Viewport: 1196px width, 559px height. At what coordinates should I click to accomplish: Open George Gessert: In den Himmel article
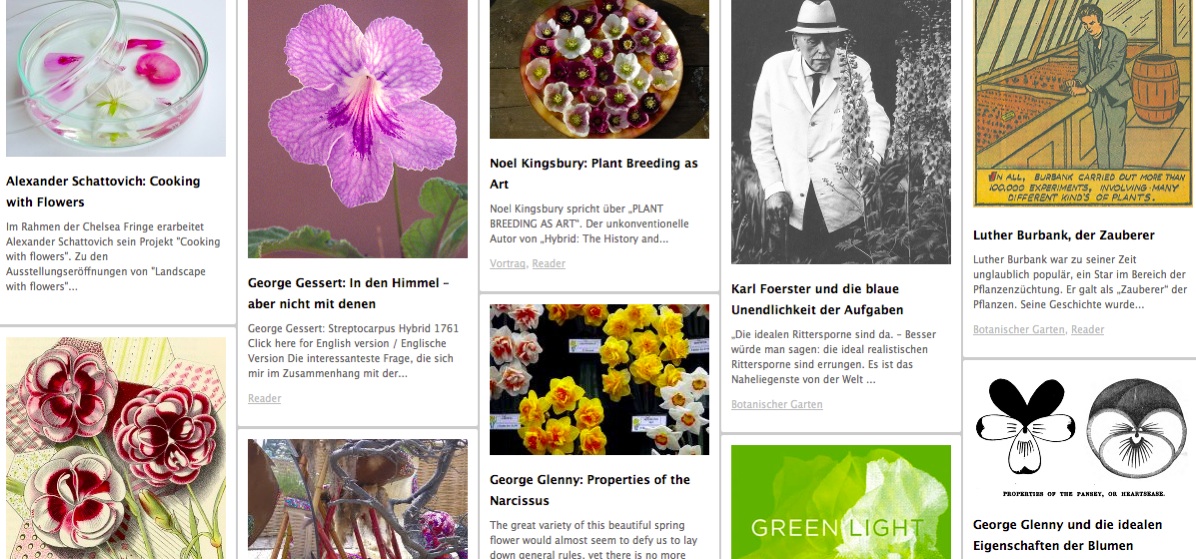point(349,293)
